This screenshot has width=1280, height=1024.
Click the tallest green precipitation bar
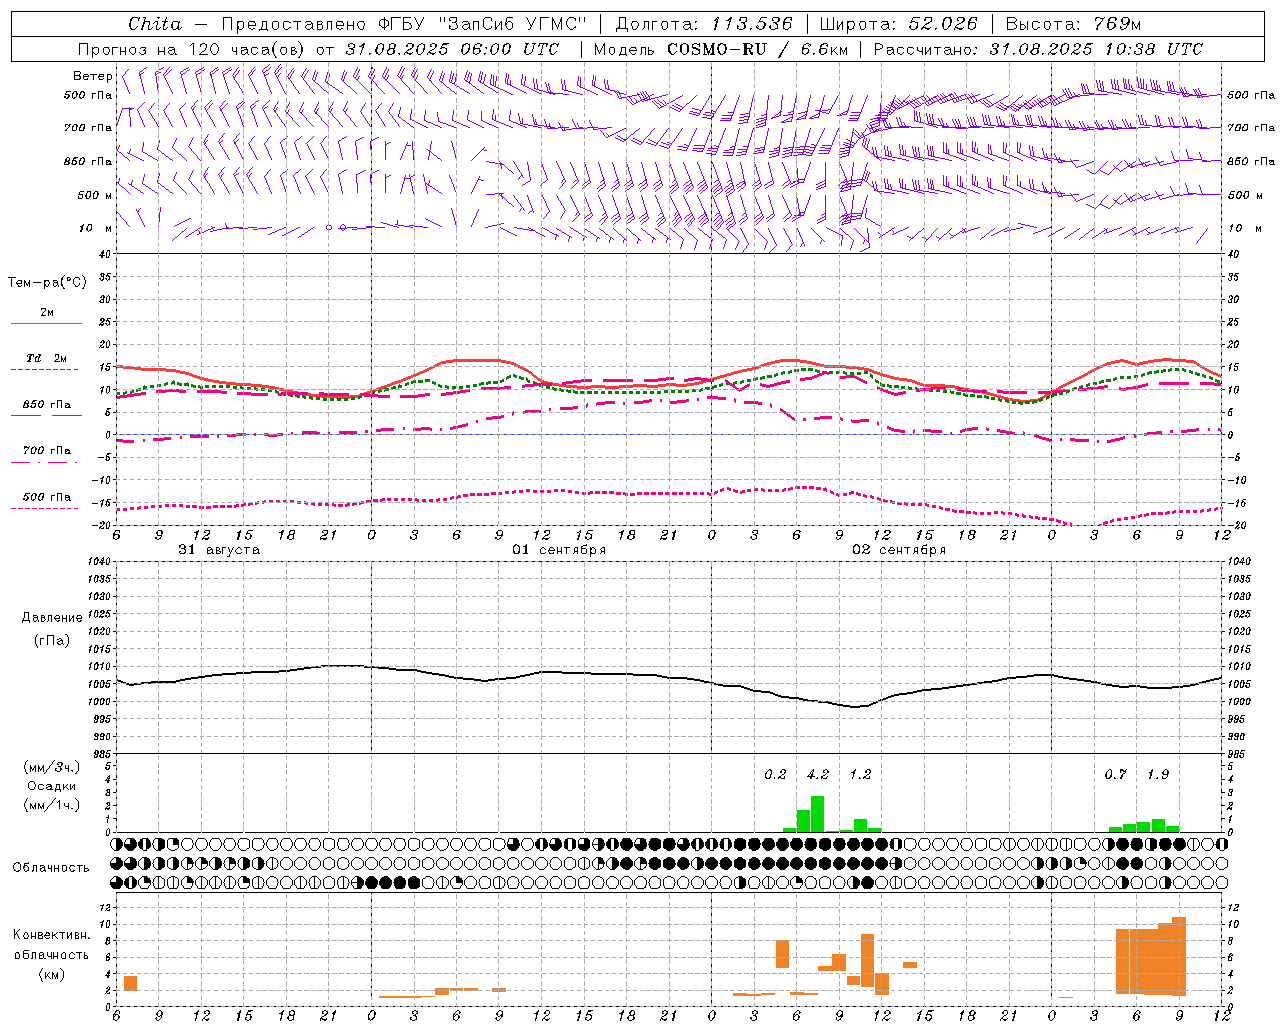click(817, 814)
